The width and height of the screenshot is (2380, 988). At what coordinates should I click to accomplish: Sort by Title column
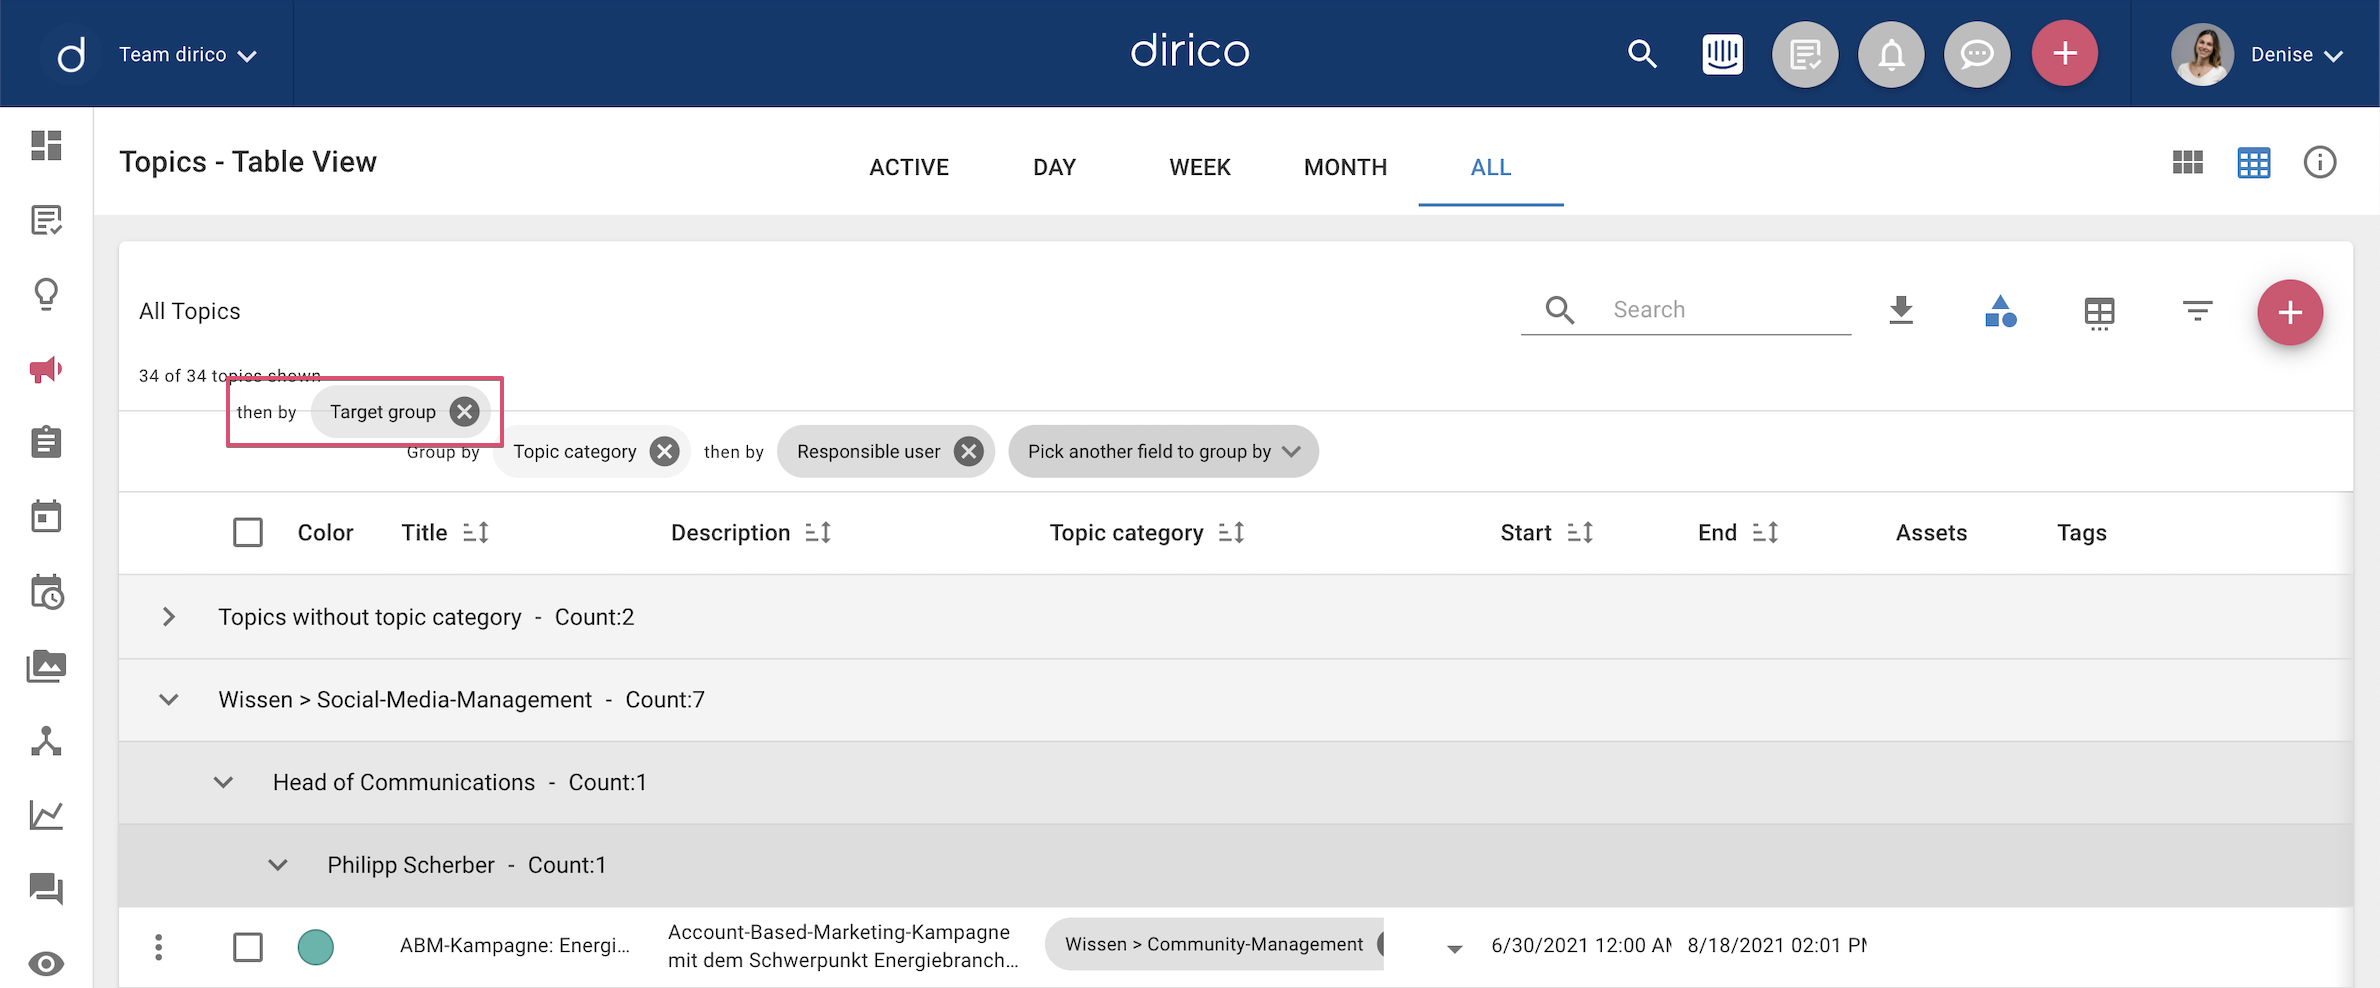coord(476,533)
